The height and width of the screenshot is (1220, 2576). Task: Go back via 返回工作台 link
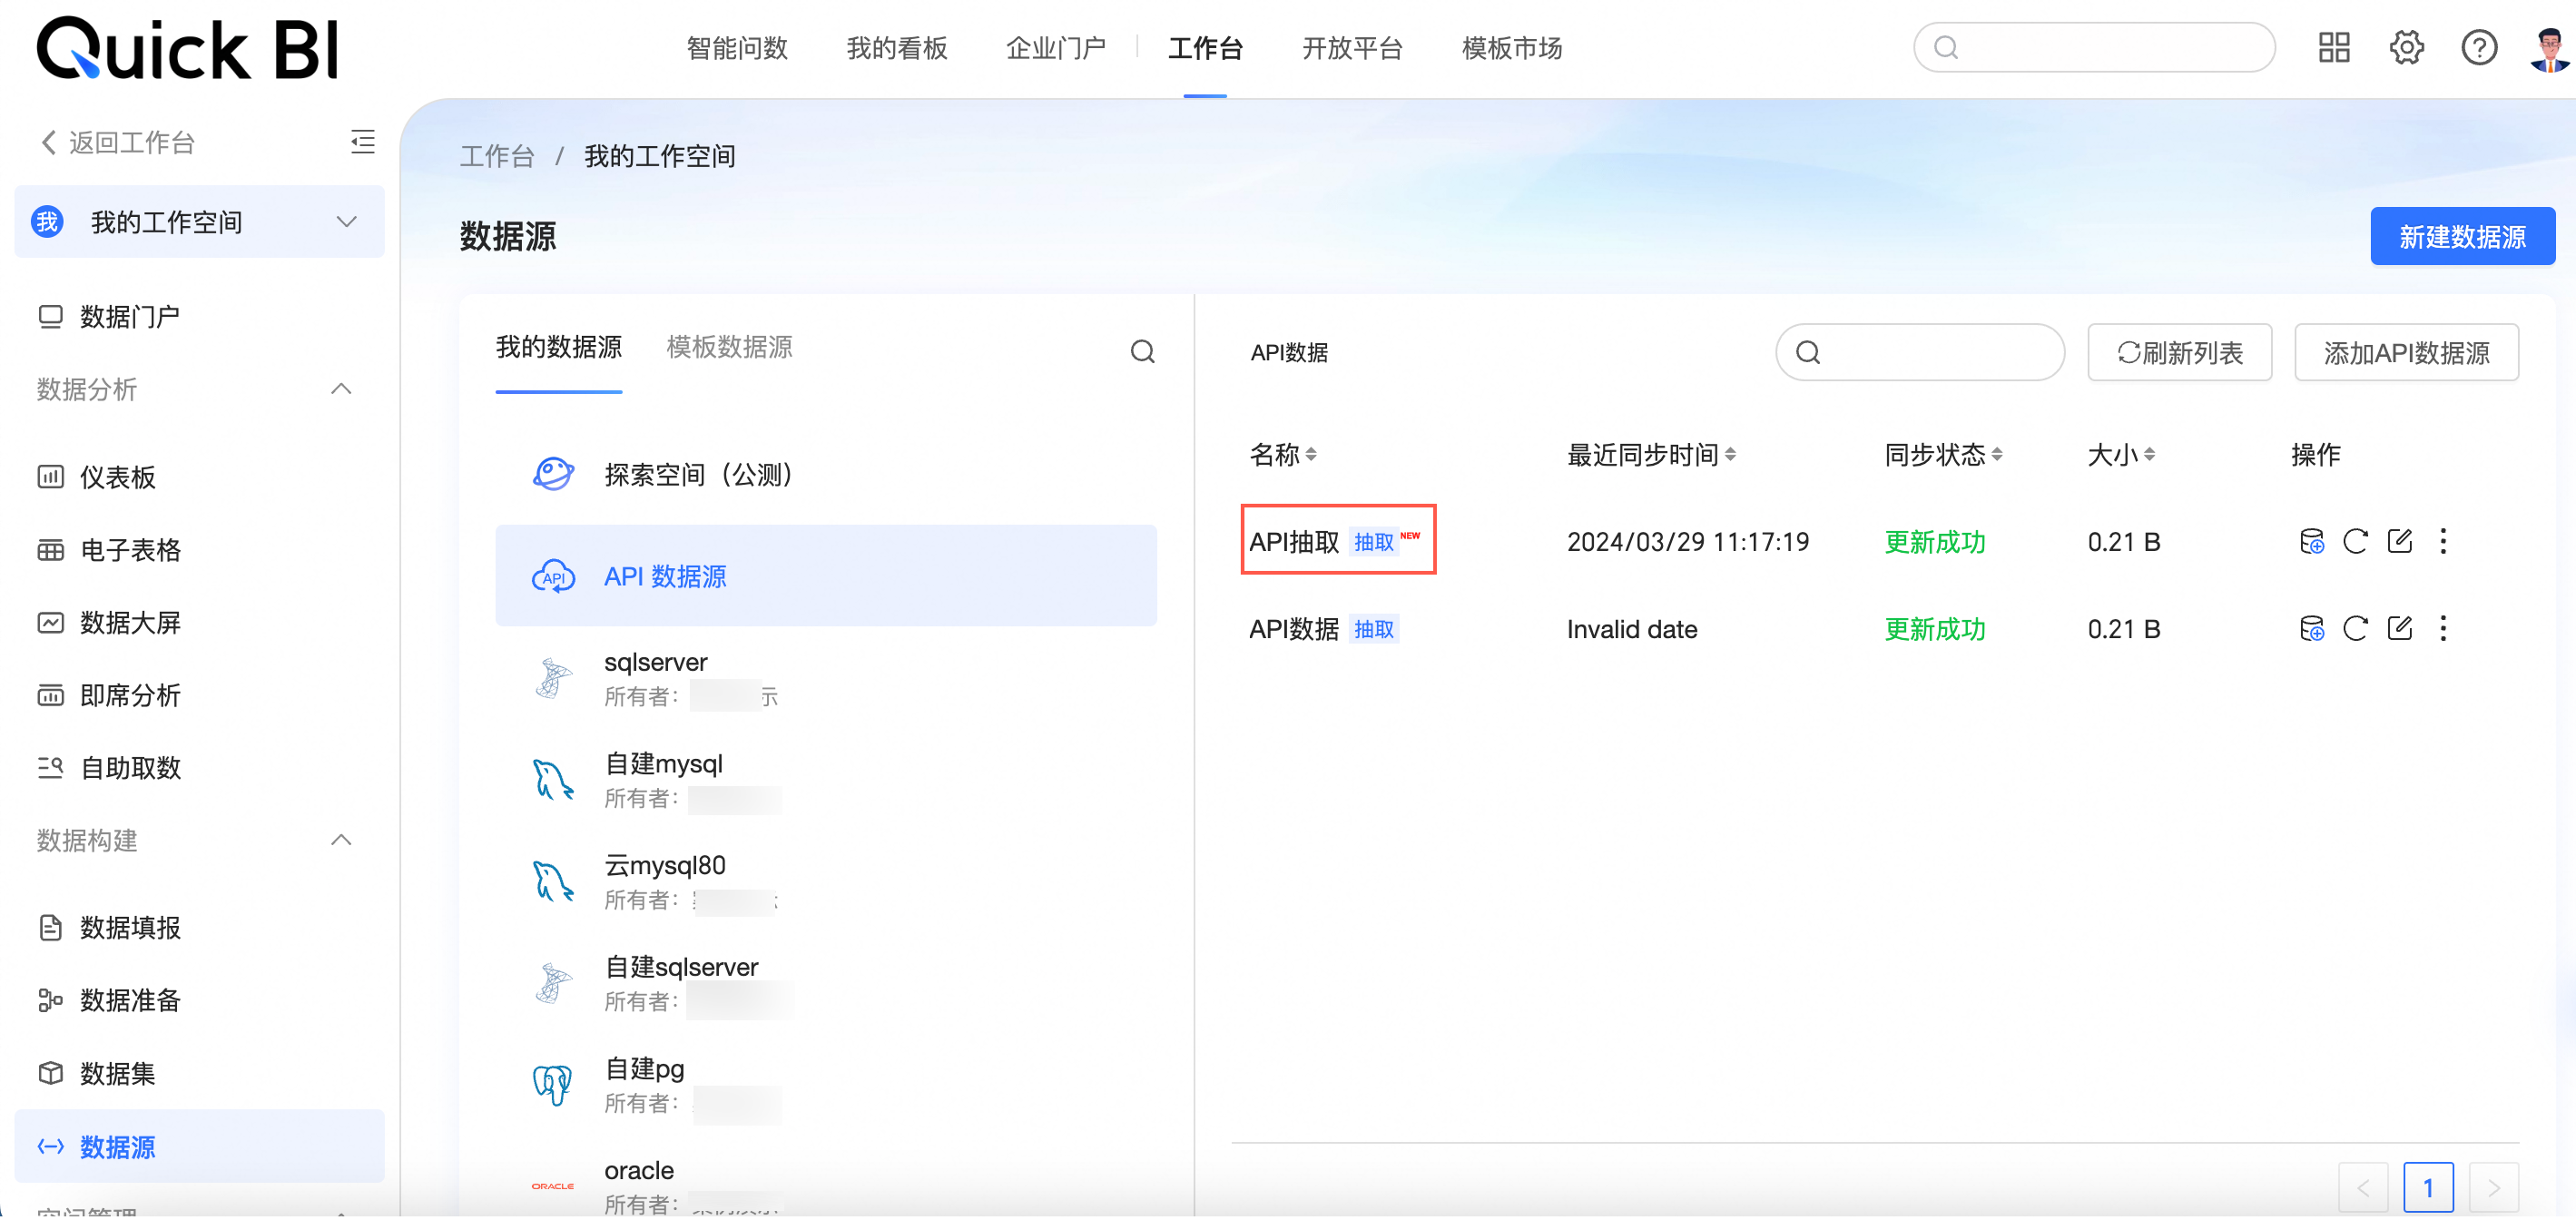118,142
